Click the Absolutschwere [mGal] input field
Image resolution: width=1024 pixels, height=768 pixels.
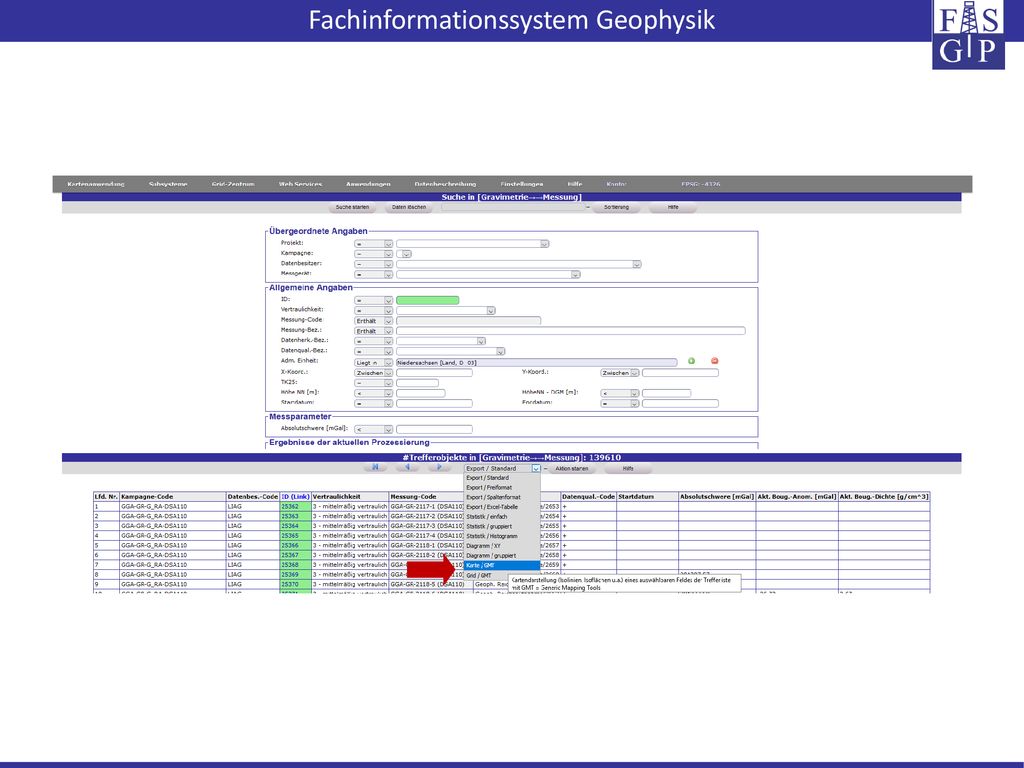click(434, 429)
